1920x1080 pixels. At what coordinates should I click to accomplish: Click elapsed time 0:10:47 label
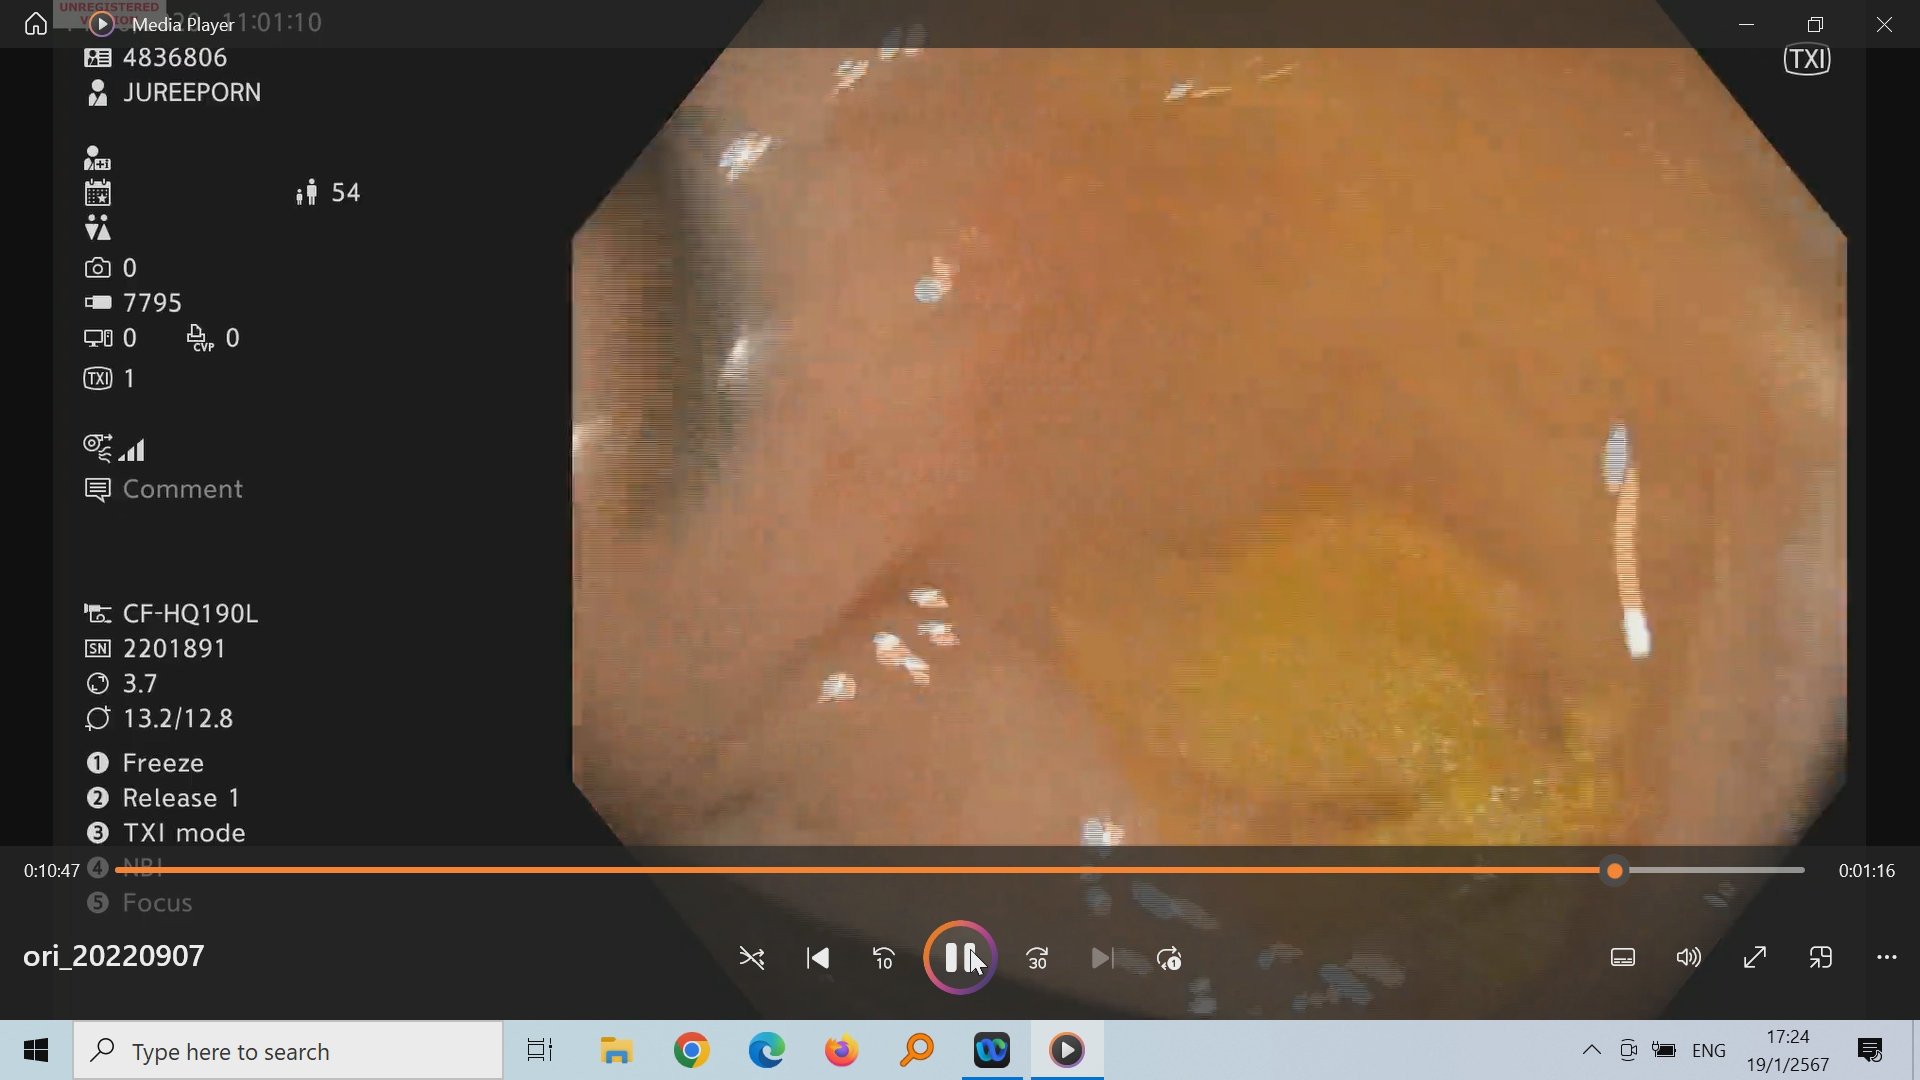point(52,871)
